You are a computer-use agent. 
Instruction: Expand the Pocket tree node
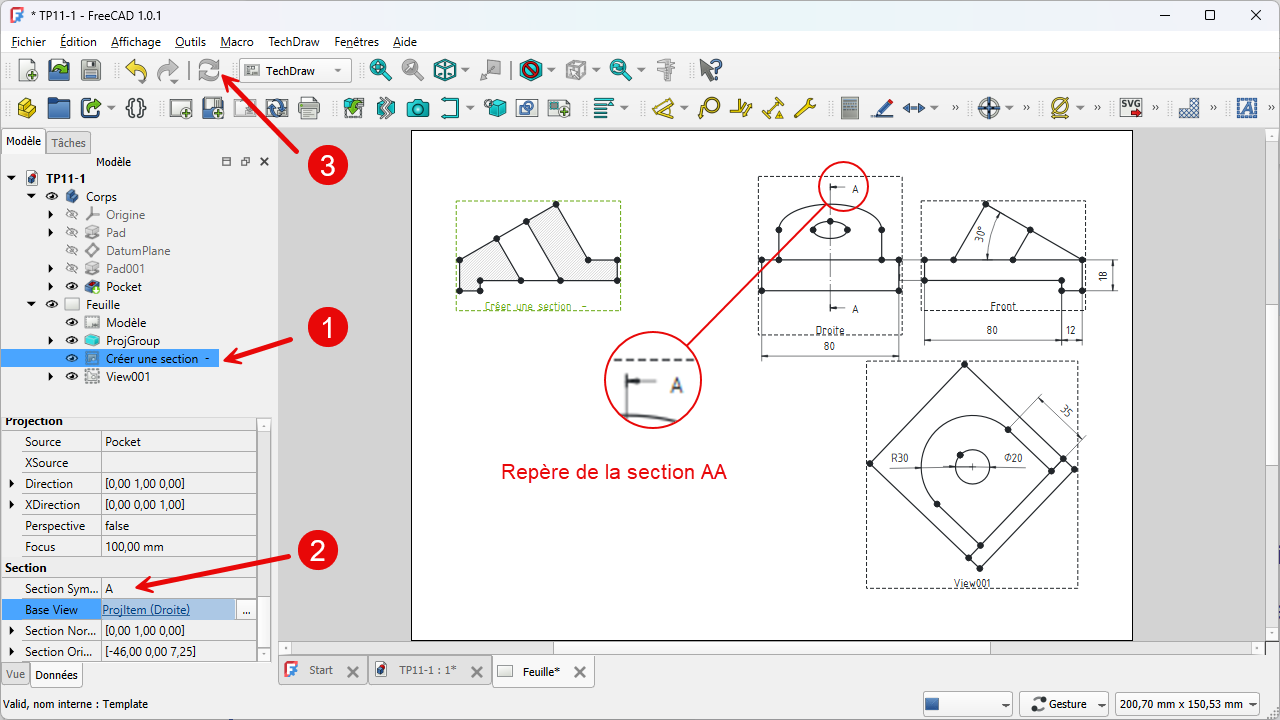[x=51, y=287]
